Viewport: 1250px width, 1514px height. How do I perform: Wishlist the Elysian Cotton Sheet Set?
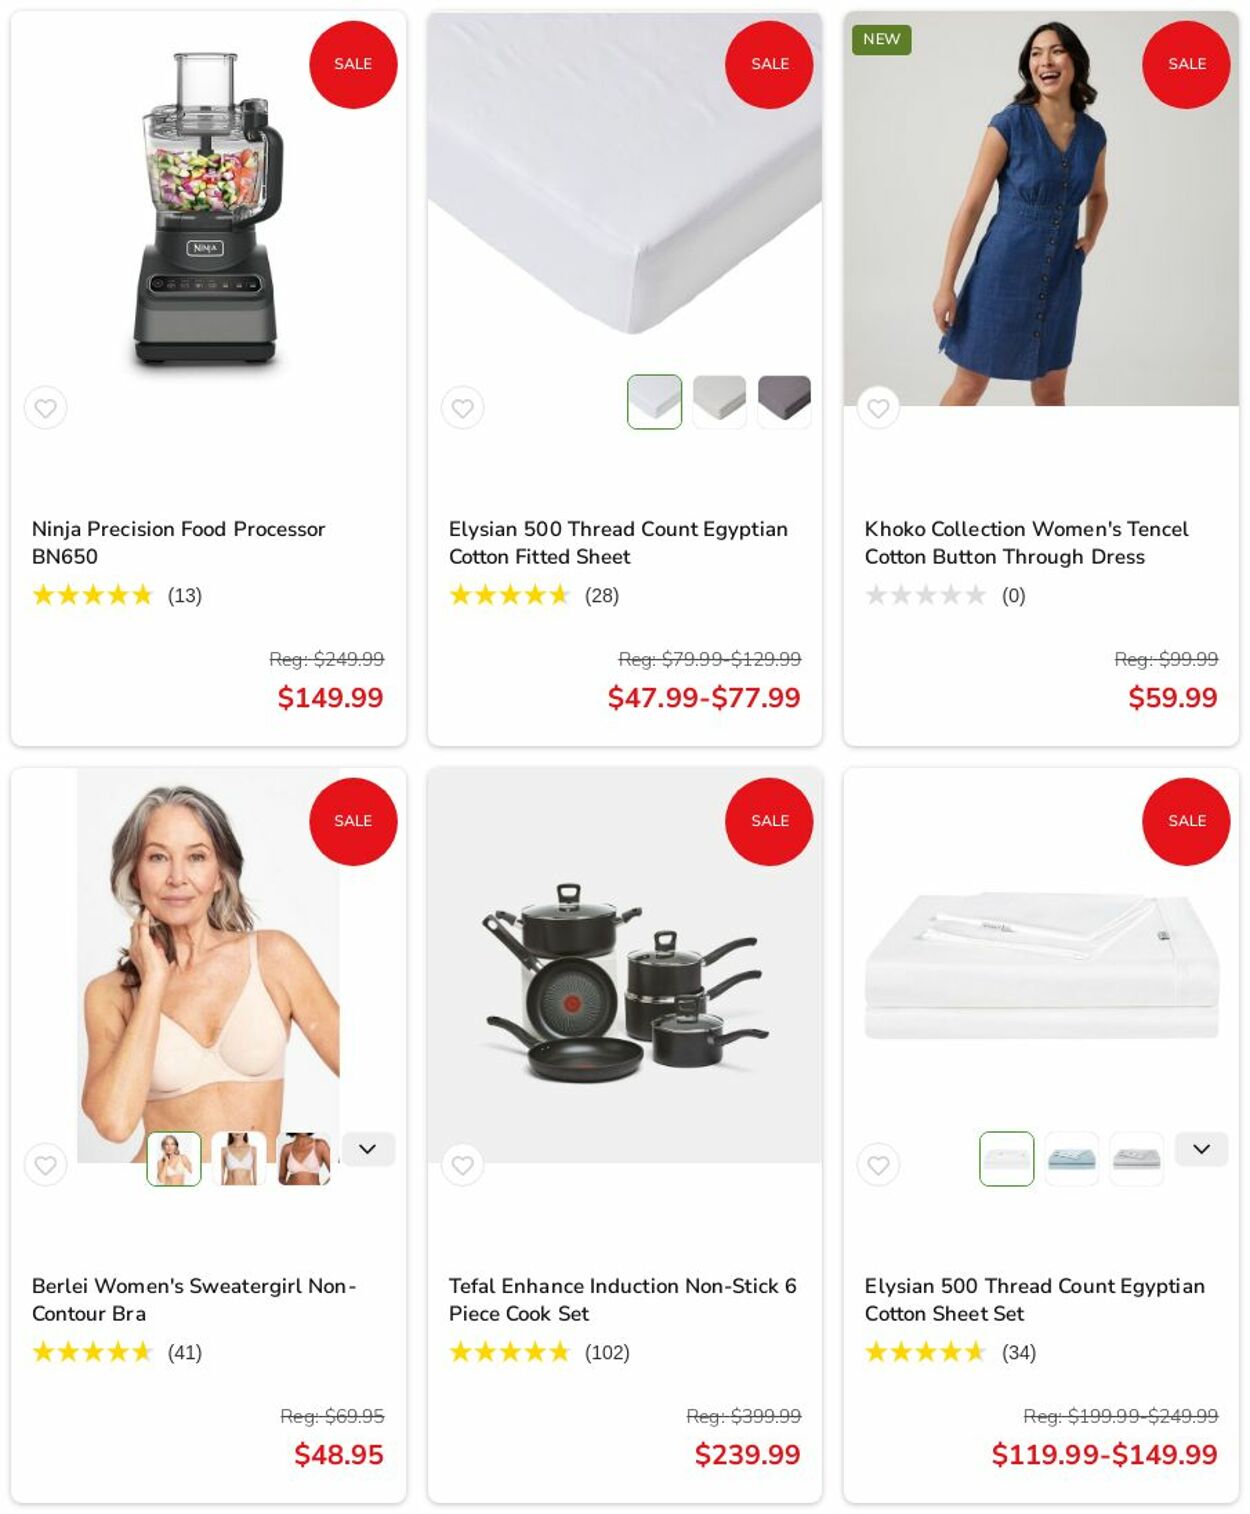click(878, 1165)
